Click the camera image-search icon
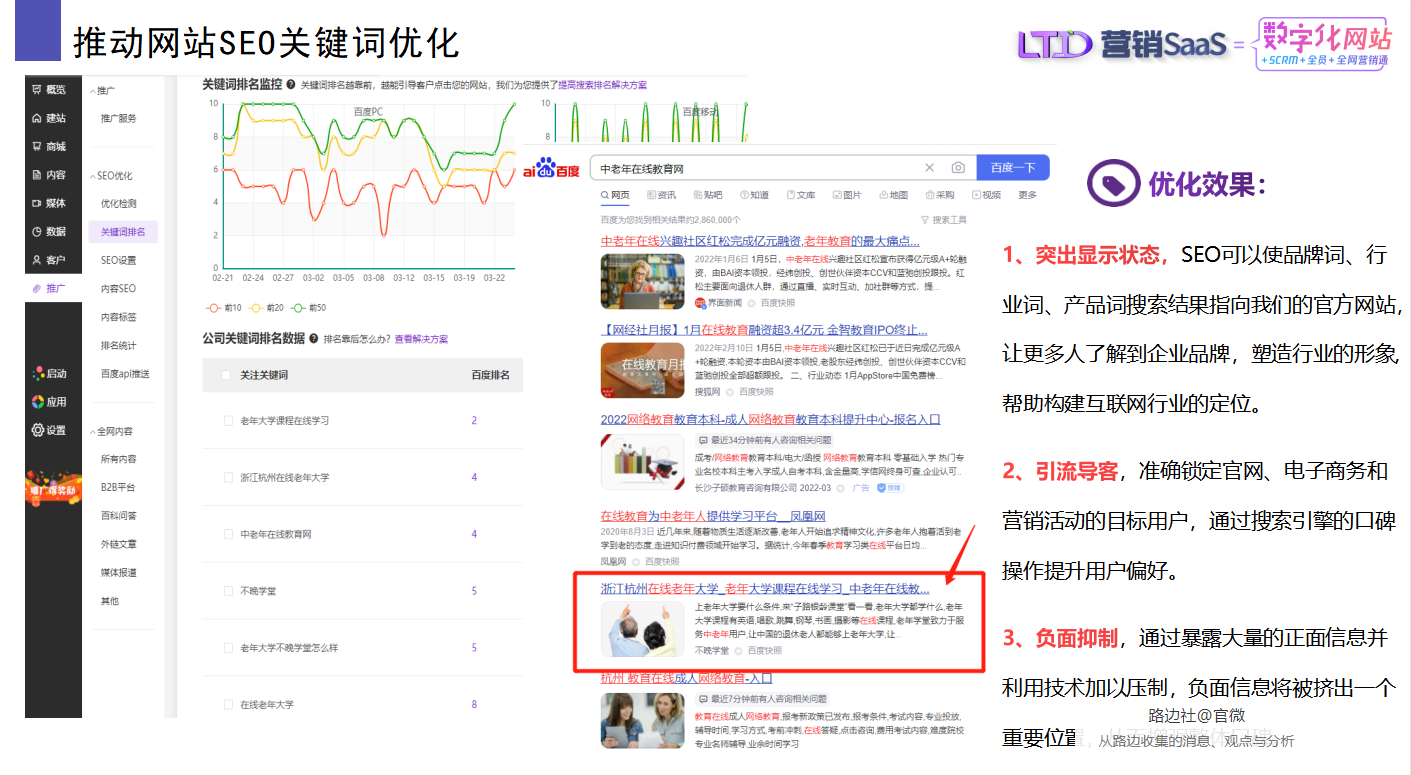Screen dimensions: 1411x775 click(958, 168)
